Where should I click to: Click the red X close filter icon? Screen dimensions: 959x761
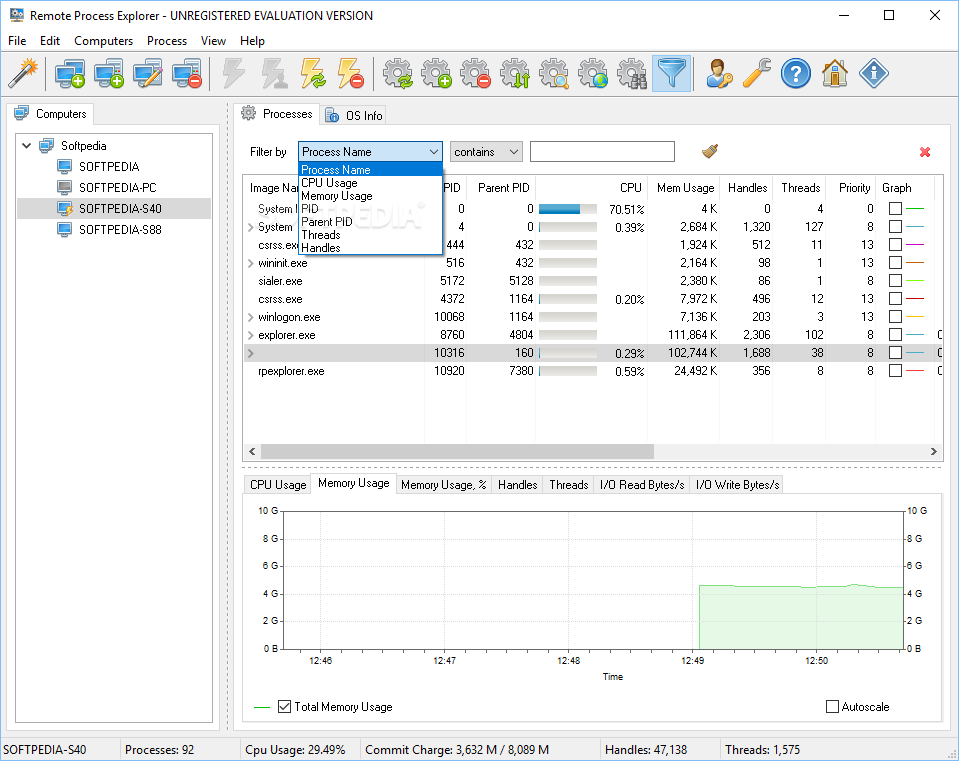925,152
